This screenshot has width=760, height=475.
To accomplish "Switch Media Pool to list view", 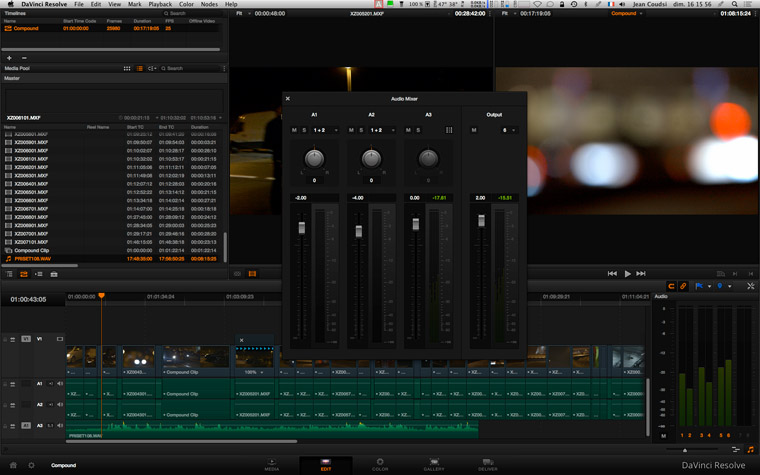I will click(x=140, y=69).
